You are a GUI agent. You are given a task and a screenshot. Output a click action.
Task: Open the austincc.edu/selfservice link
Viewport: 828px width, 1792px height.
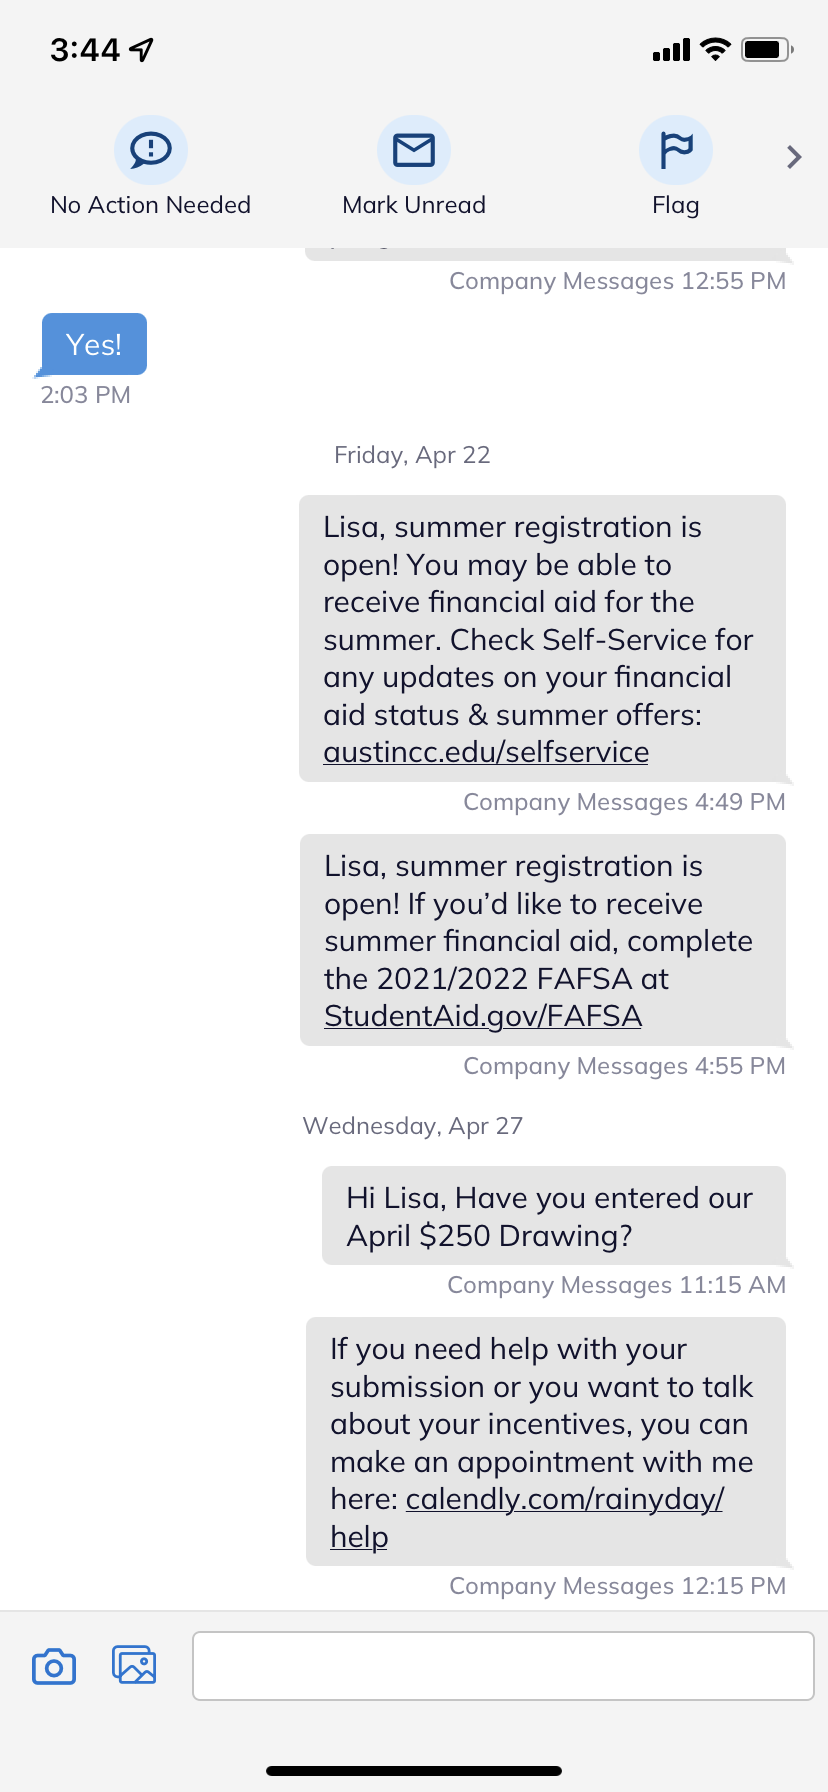(486, 752)
